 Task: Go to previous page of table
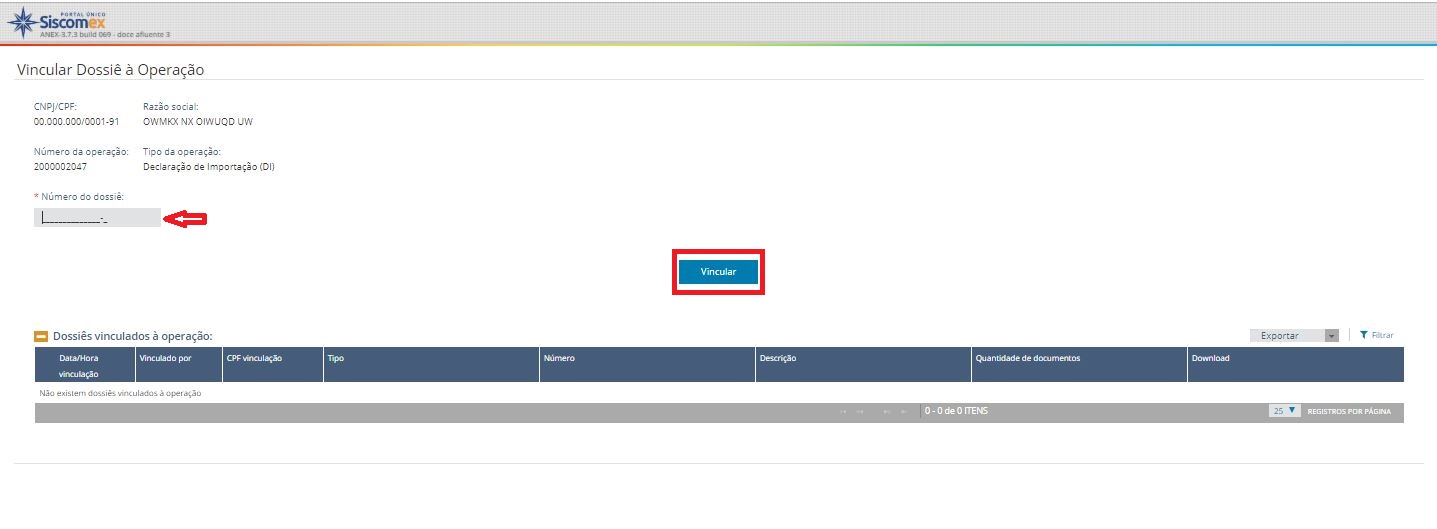tap(860, 411)
